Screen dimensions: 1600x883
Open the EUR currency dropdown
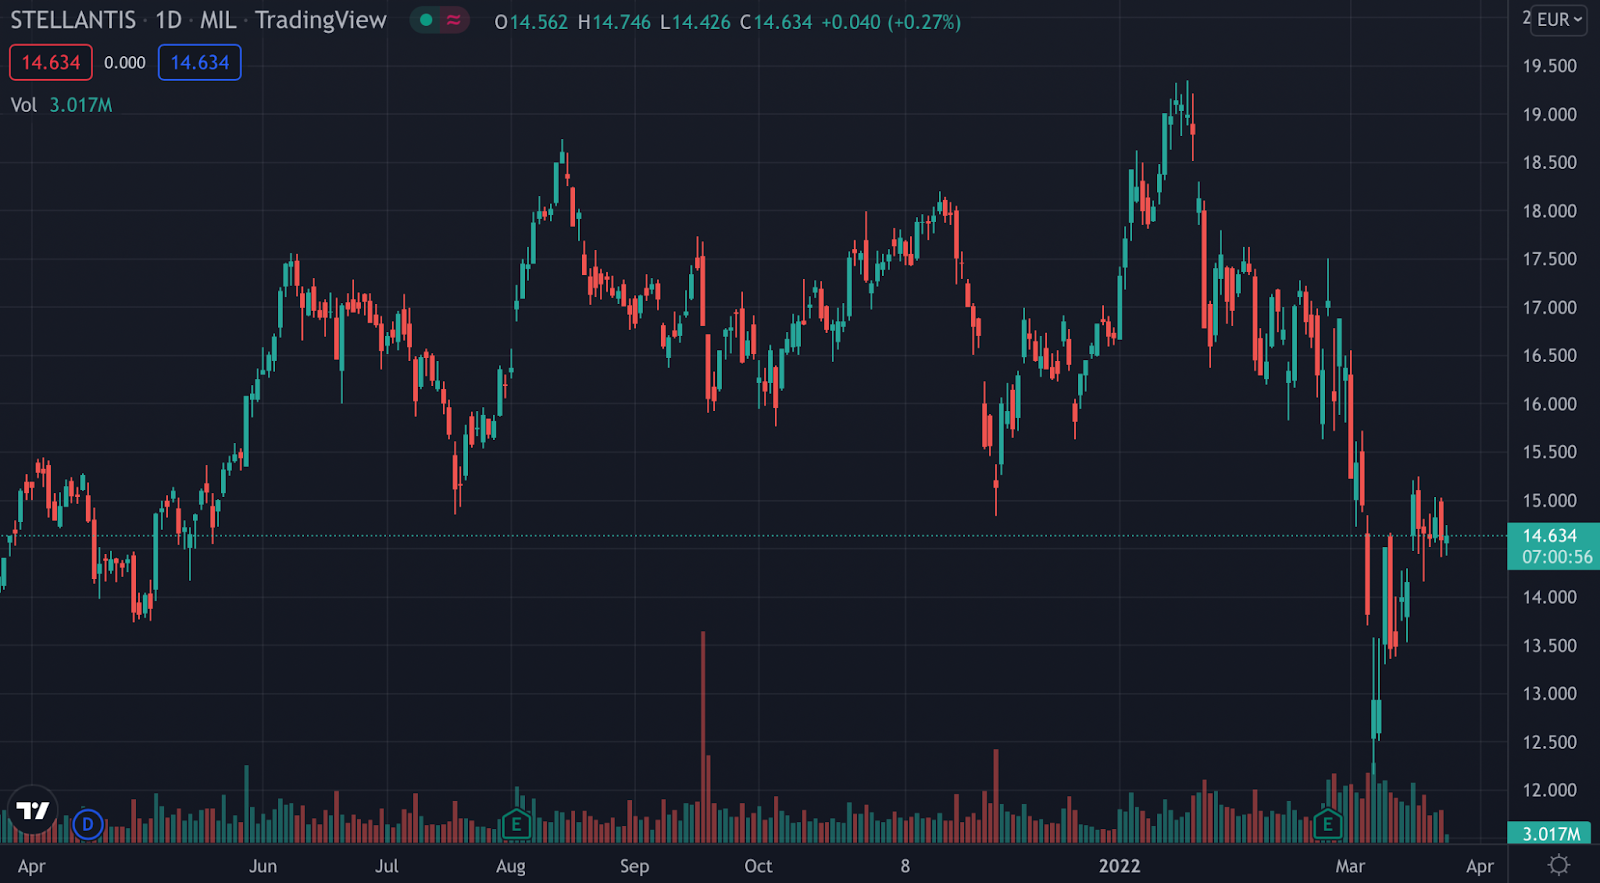pyautogui.click(x=1559, y=20)
